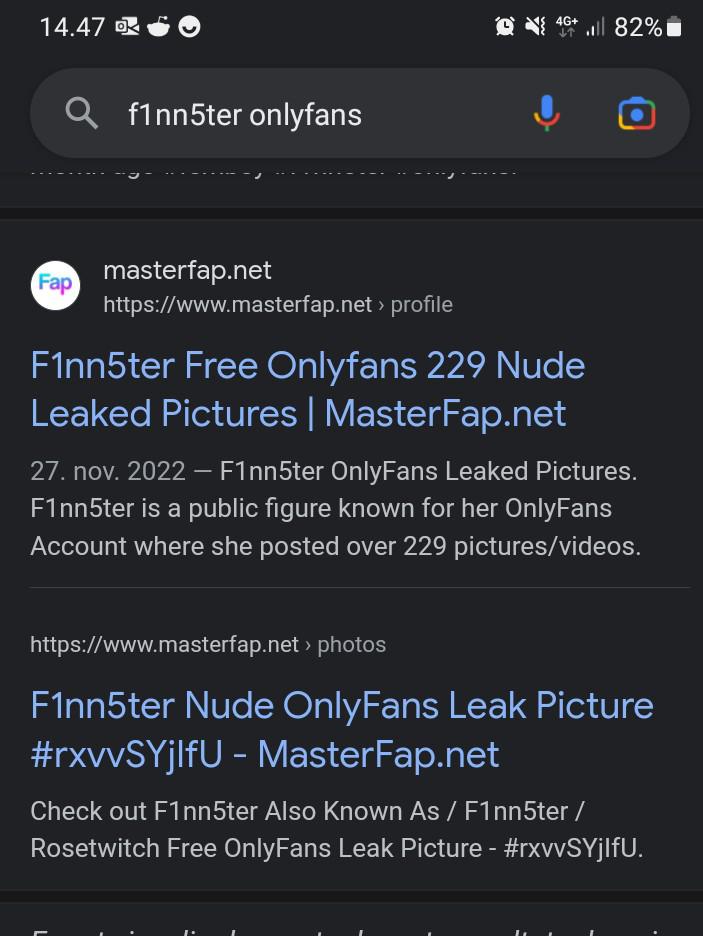Open Google Lens camera search
Image resolution: width=703 pixels, height=936 pixels.
[637, 113]
